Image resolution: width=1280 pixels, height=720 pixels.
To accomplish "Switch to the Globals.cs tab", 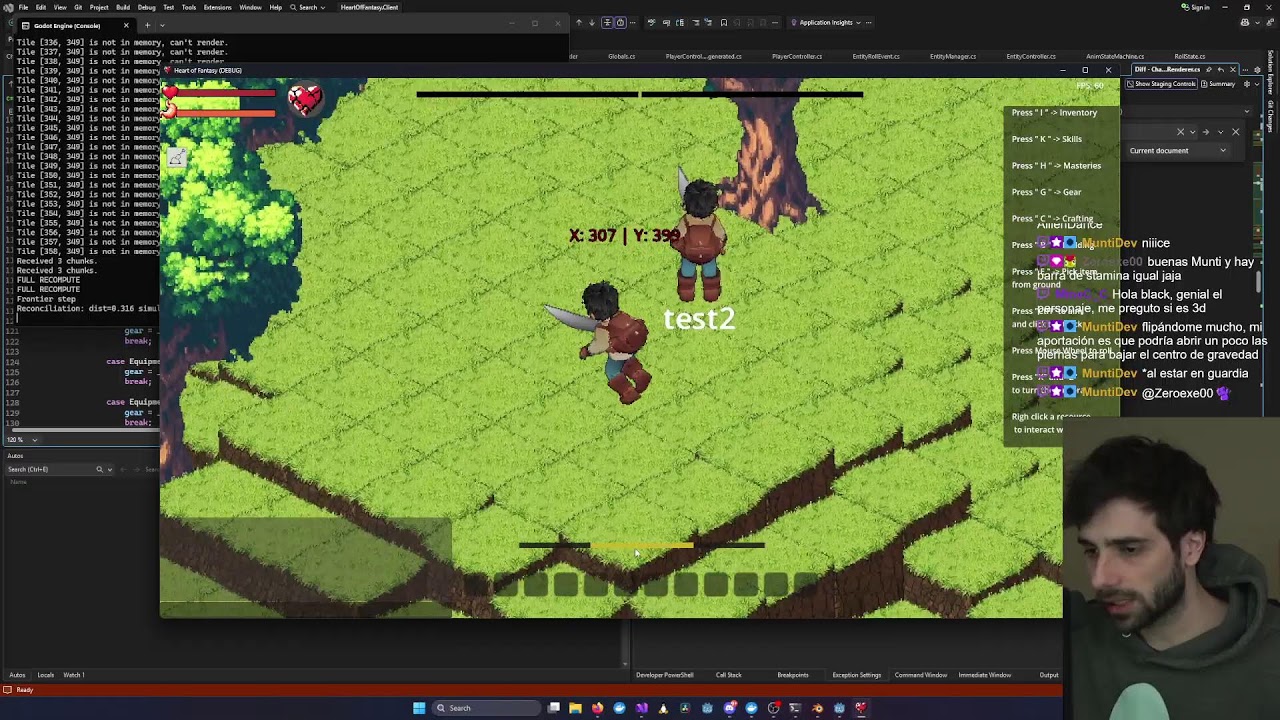I will click(621, 56).
